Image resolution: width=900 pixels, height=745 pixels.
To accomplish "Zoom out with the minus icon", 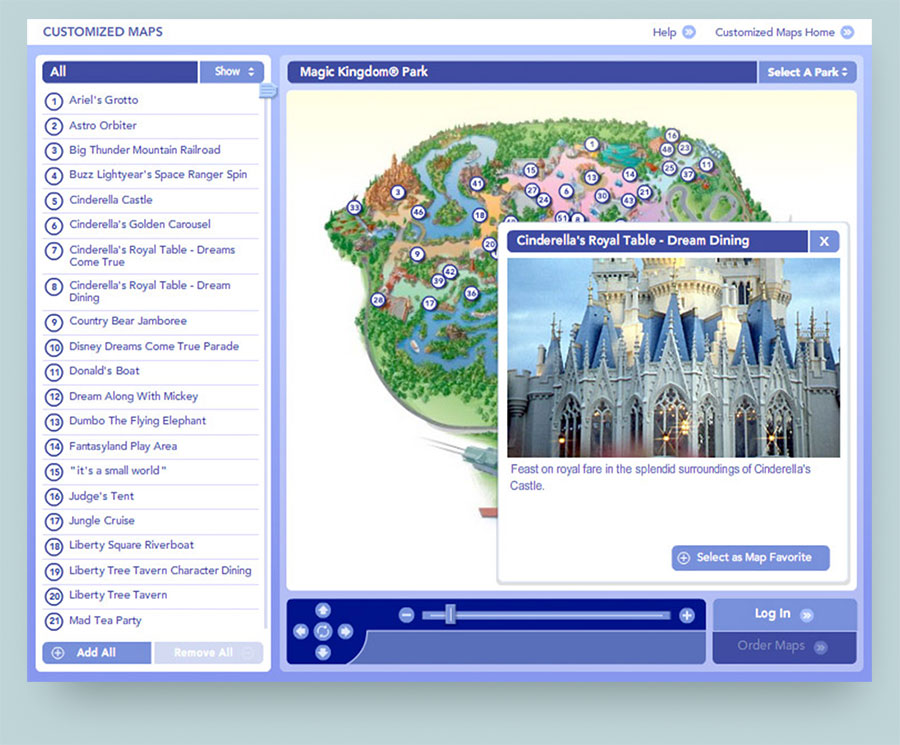I will point(406,615).
